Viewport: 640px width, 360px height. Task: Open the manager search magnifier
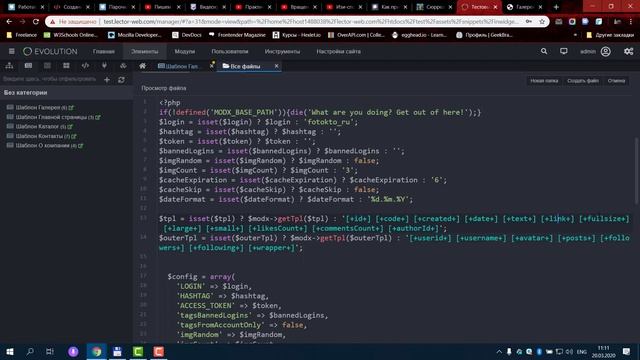click(544, 51)
